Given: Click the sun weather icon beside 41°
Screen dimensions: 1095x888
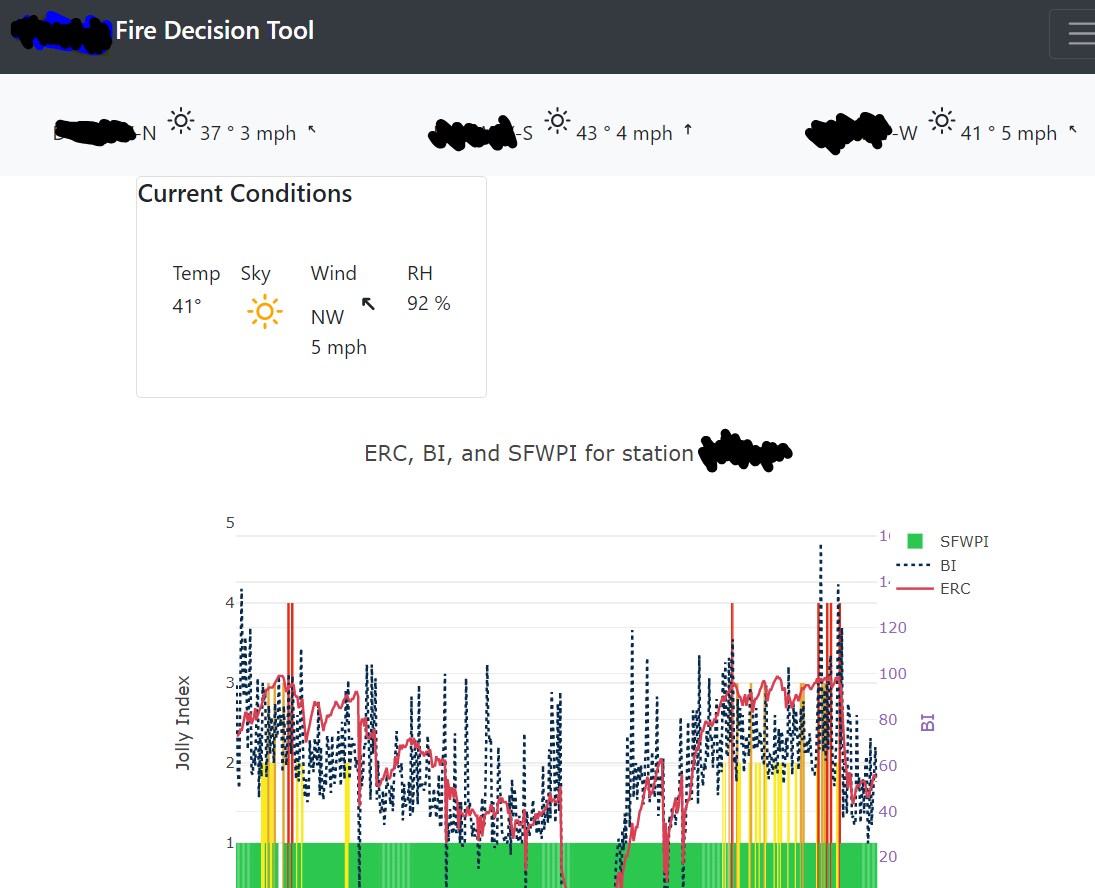Looking at the screenshot, I should point(941,120).
